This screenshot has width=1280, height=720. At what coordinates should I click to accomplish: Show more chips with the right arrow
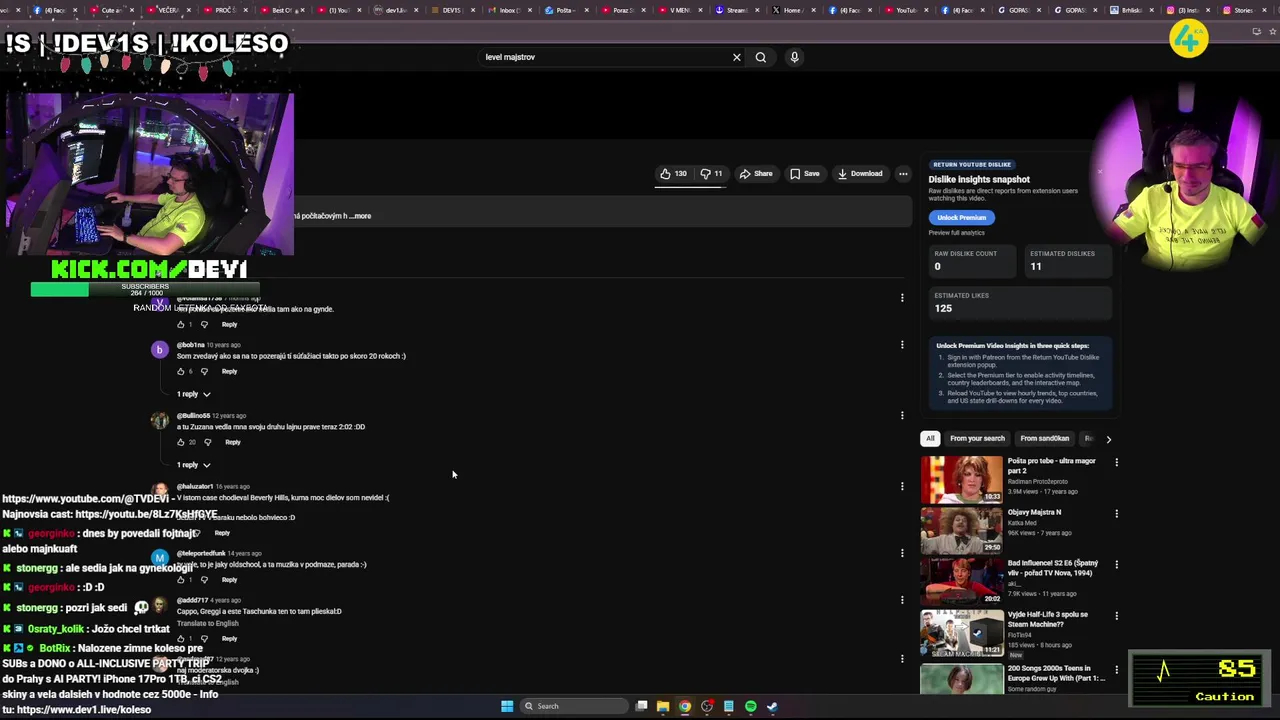[x=1108, y=439]
